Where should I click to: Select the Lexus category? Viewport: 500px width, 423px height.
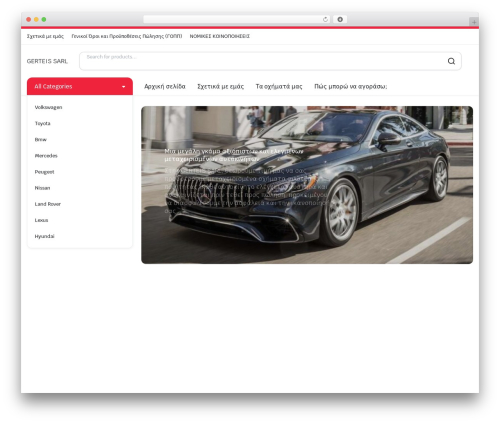(x=41, y=220)
